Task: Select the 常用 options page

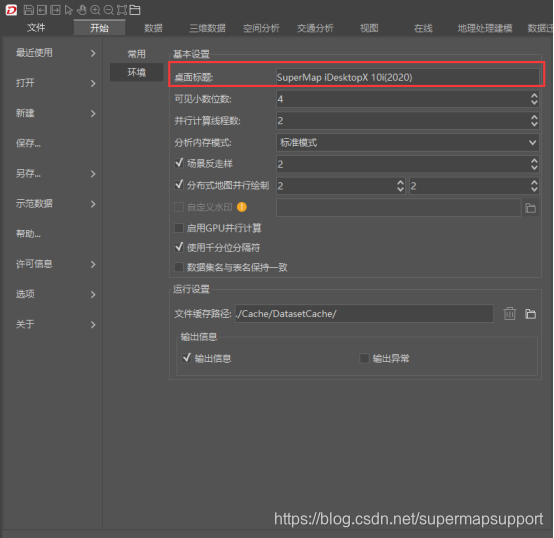Action: coord(136,54)
